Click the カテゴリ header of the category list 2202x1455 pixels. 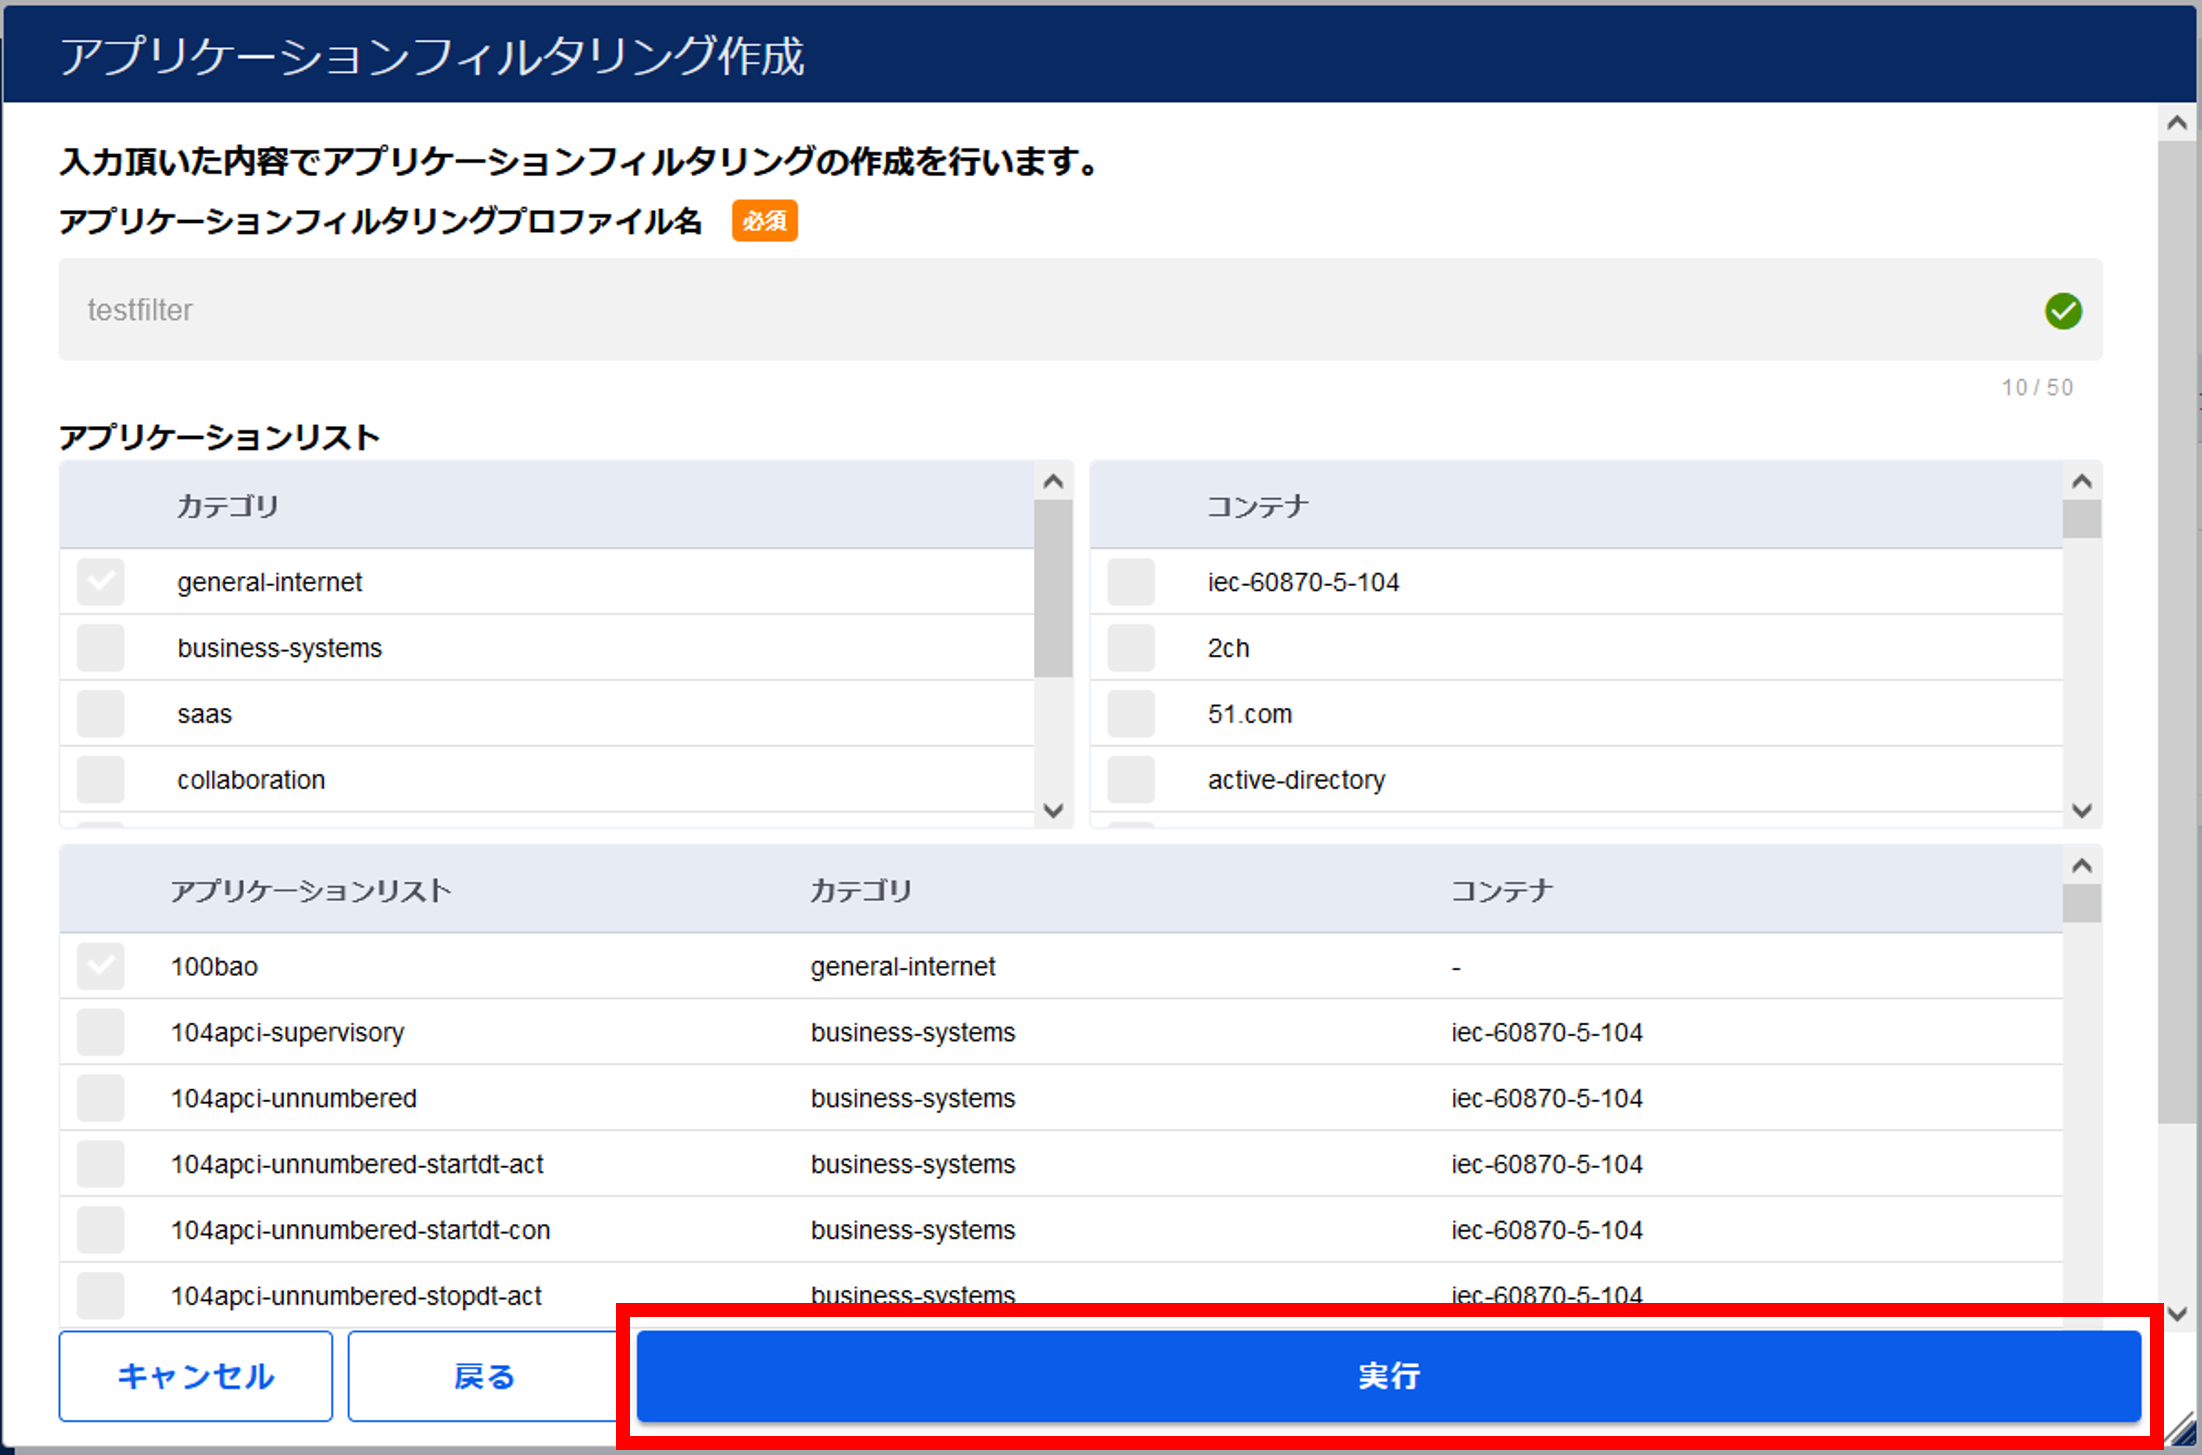click(x=228, y=506)
